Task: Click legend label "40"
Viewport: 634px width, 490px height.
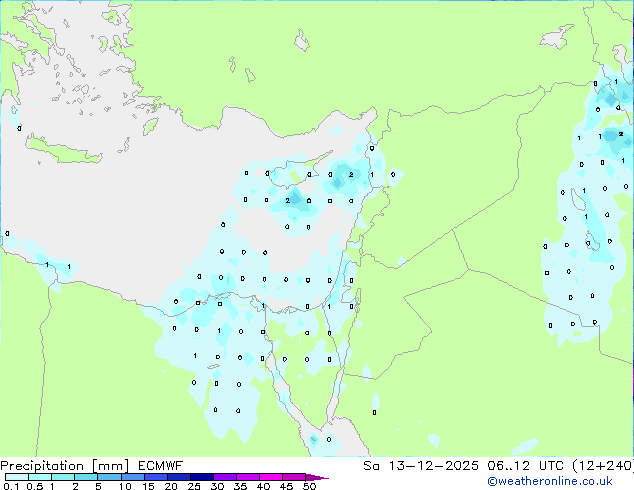Action: [263, 486]
